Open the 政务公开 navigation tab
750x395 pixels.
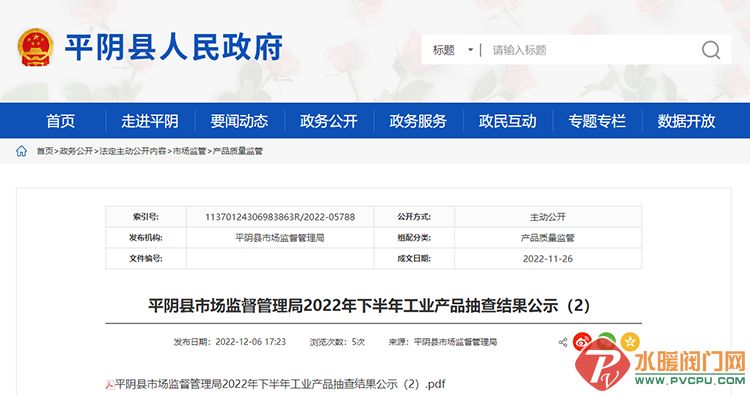click(x=329, y=121)
